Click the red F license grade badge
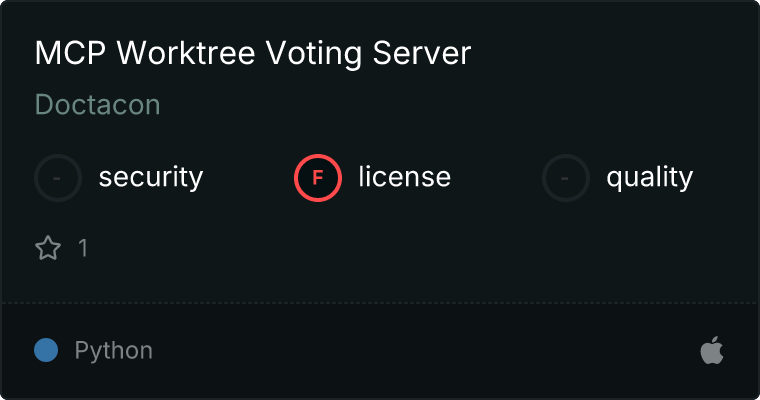The image size is (760, 400). [318, 178]
